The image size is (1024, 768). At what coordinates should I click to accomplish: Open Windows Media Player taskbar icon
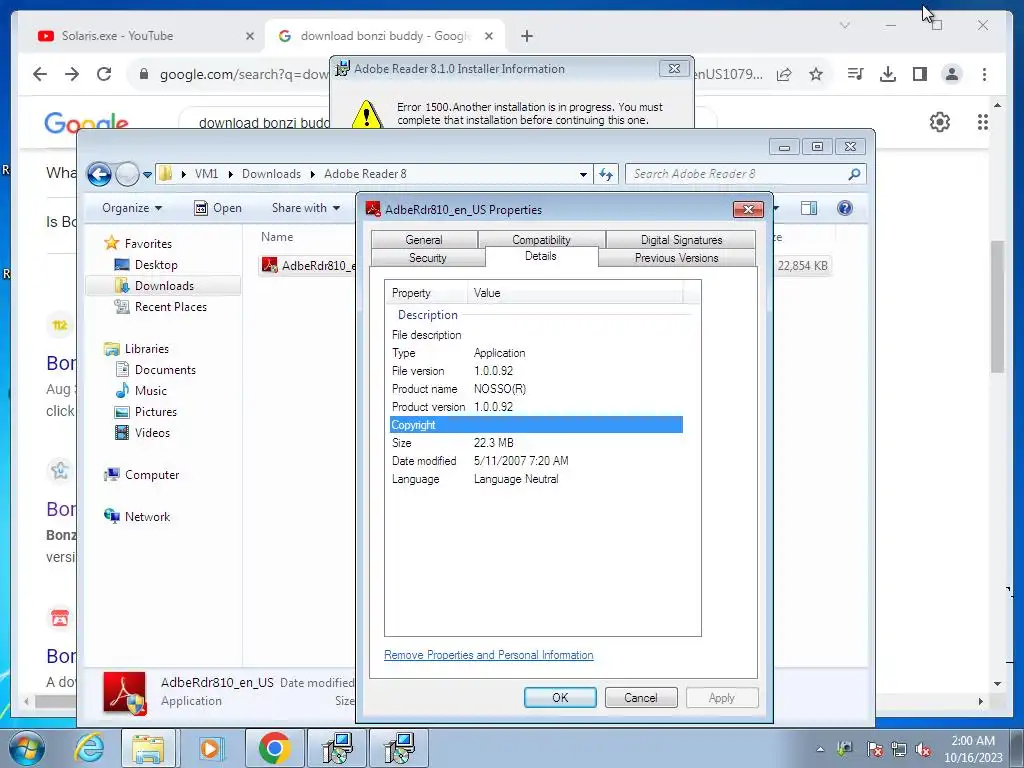click(210, 748)
